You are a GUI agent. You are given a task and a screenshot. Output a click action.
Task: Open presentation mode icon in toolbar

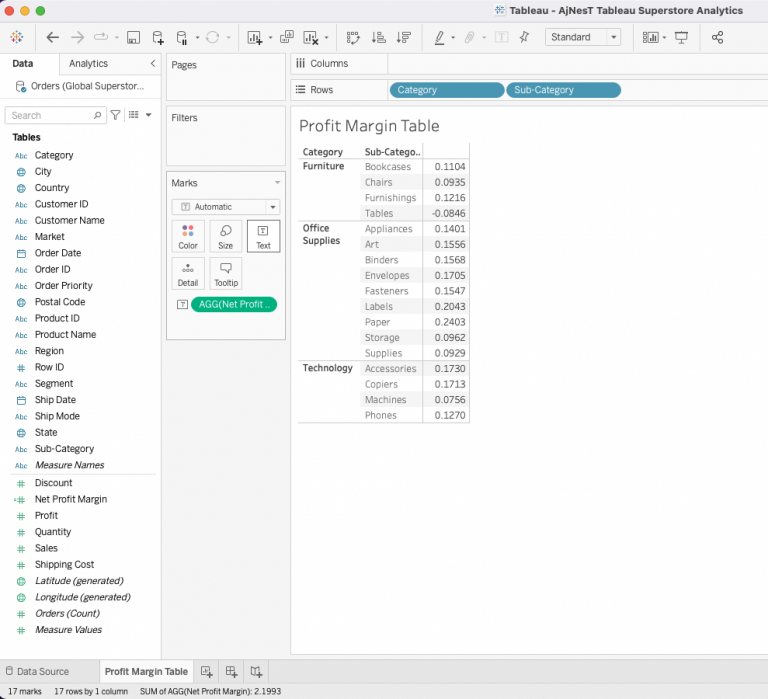[x=682, y=37]
